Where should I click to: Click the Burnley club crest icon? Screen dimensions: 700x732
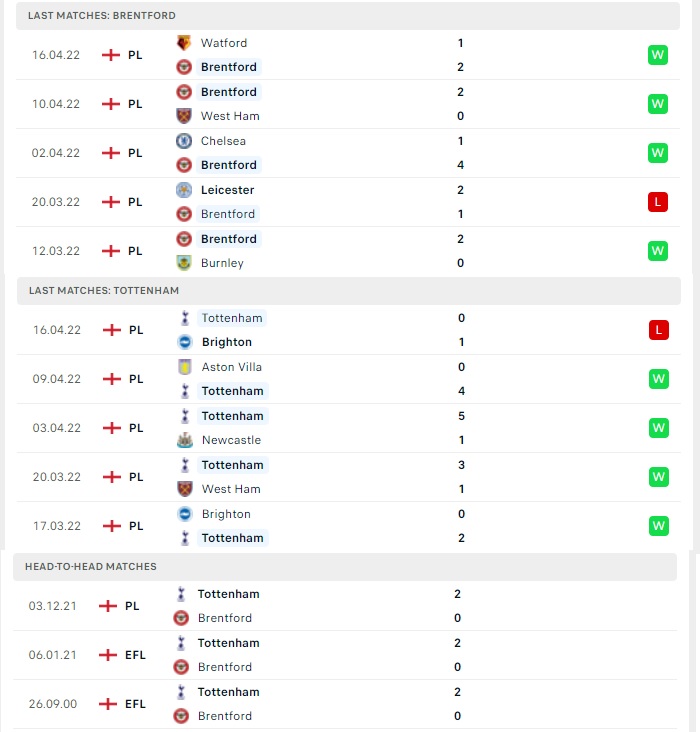coord(184,263)
